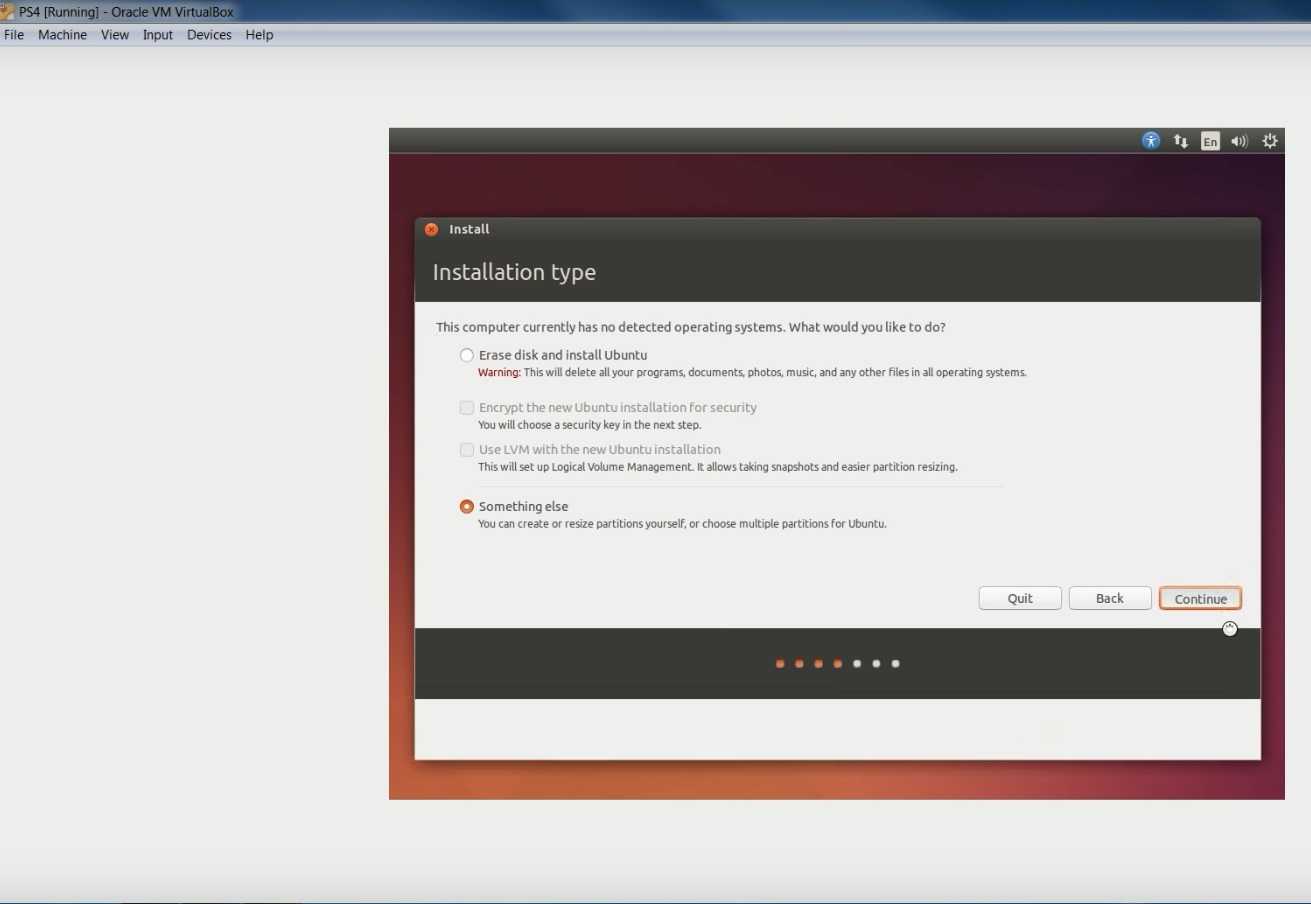
Task: Open the File menu
Action: click(14, 34)
